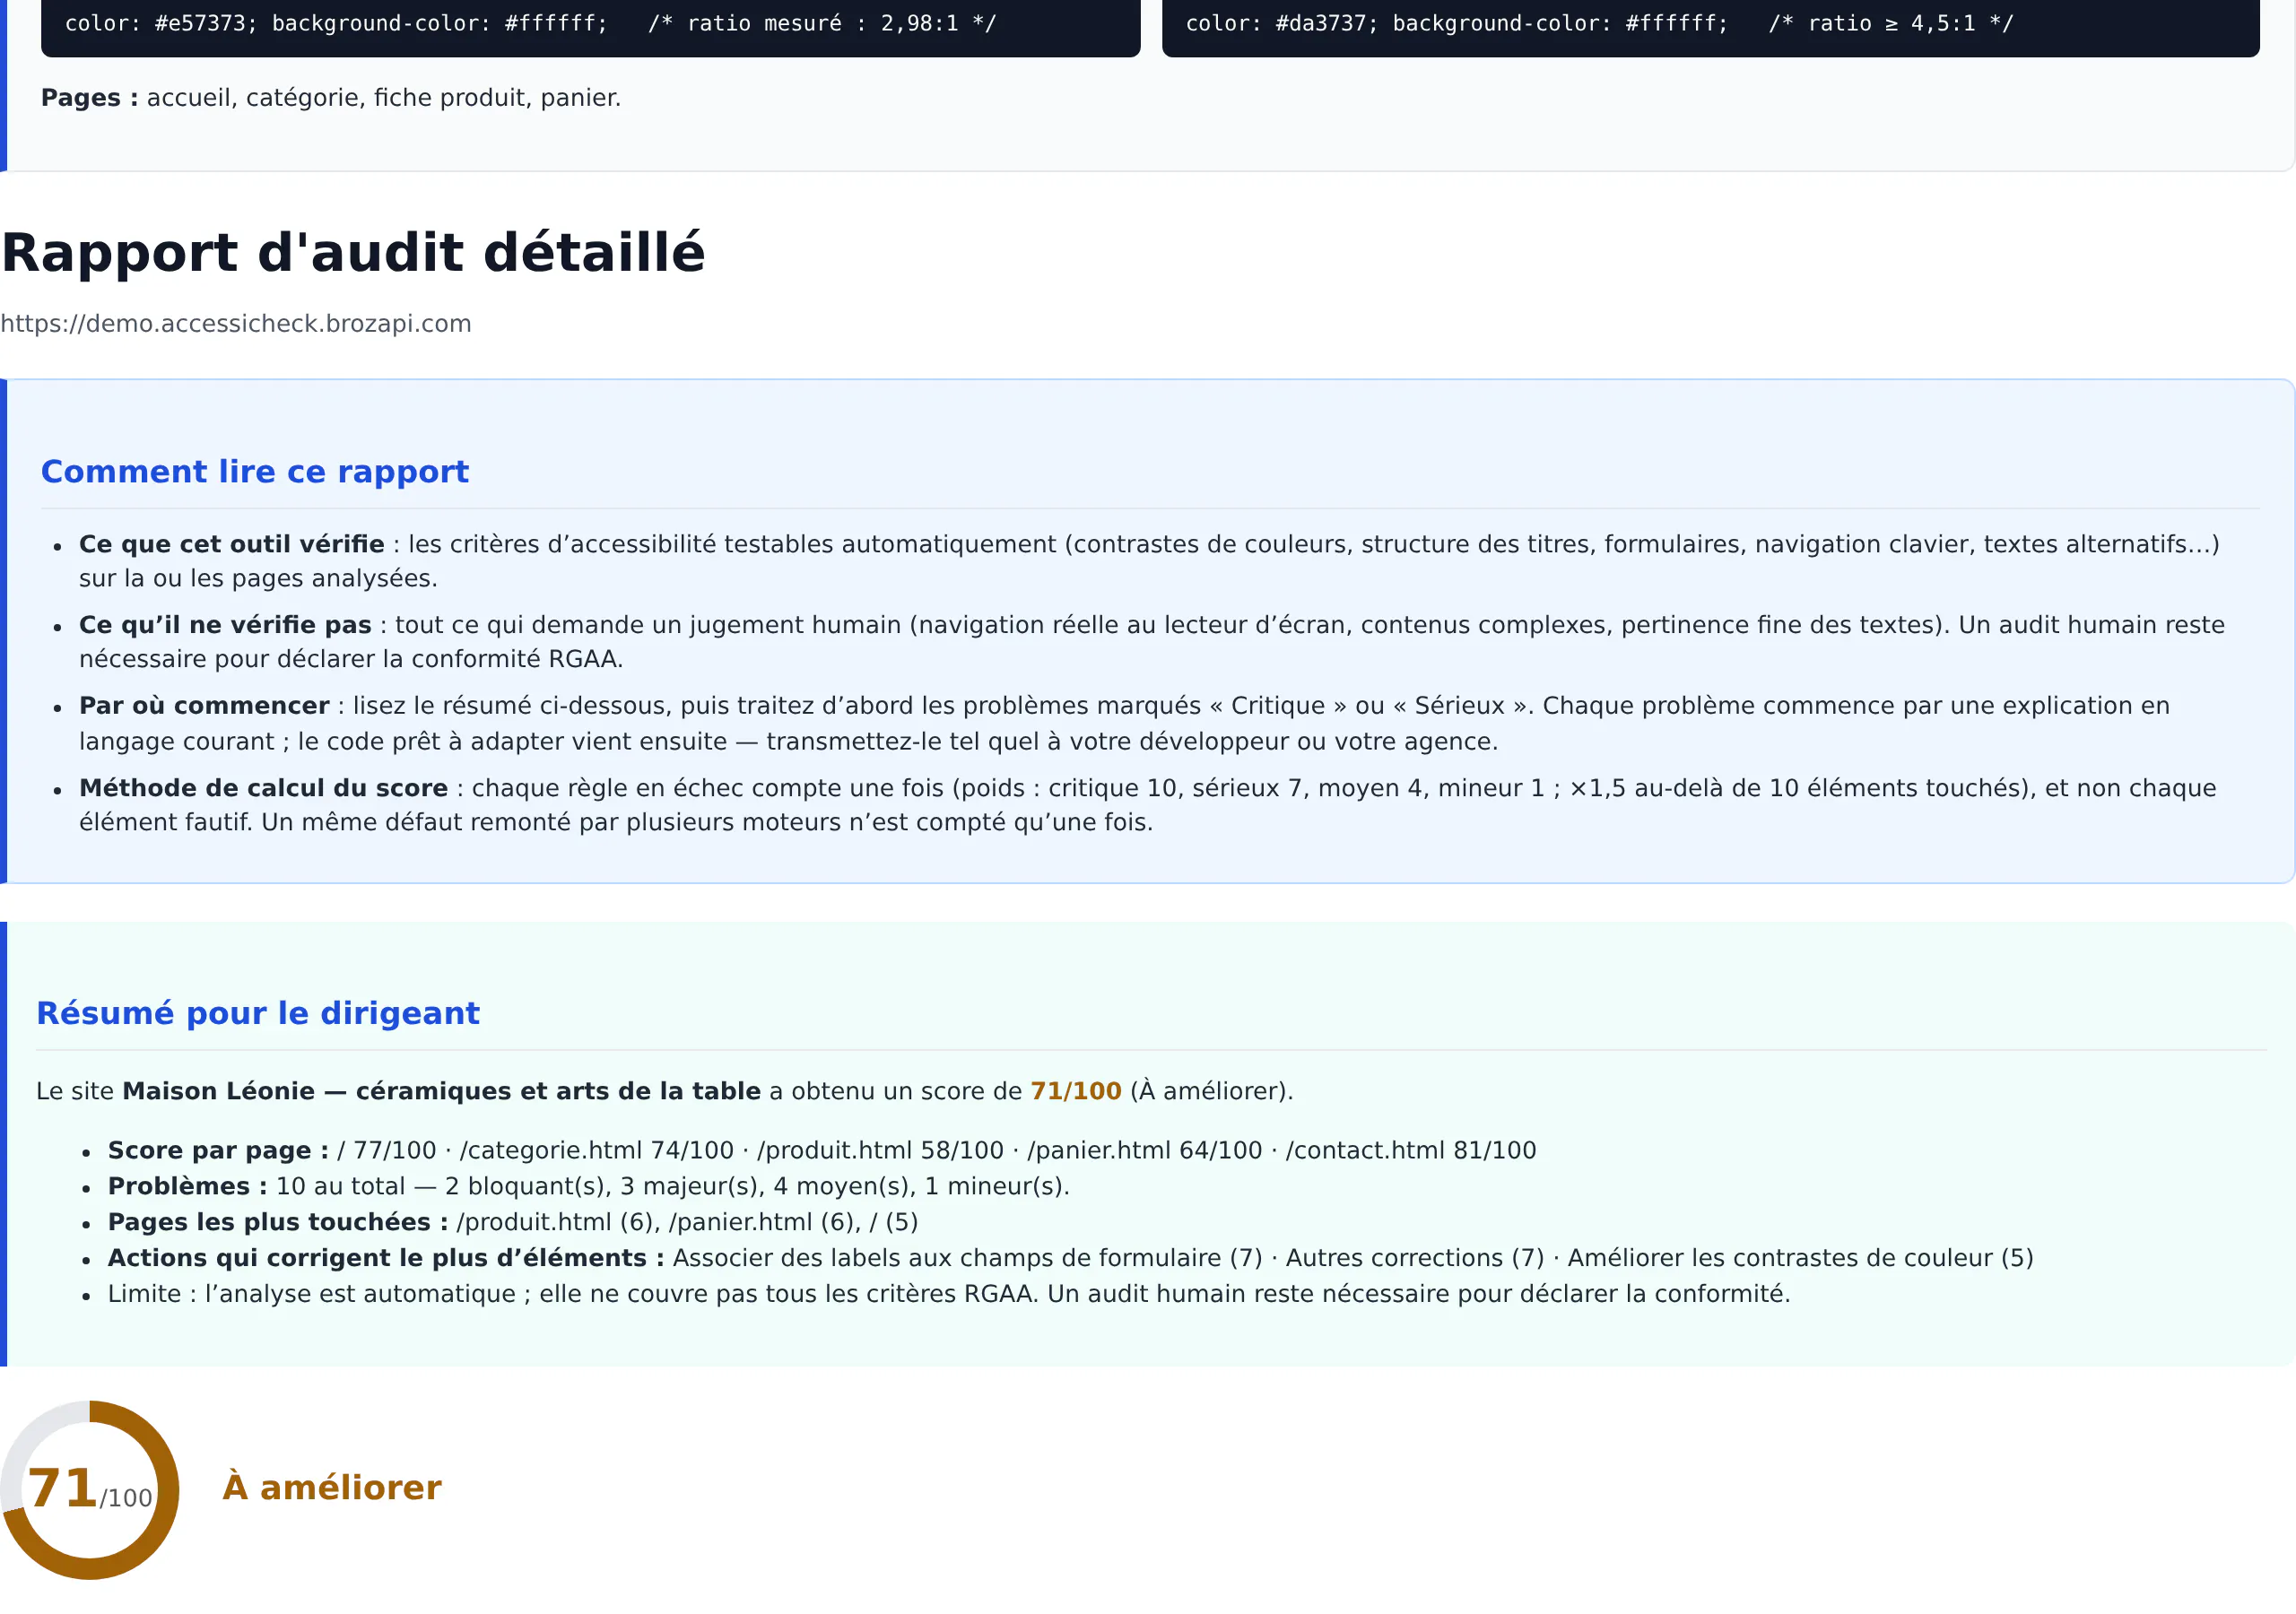Click the 'Limite : l'analyse est automatique' line
This screenshot has width=2296, height=1614.
[x=949, y=1294]
